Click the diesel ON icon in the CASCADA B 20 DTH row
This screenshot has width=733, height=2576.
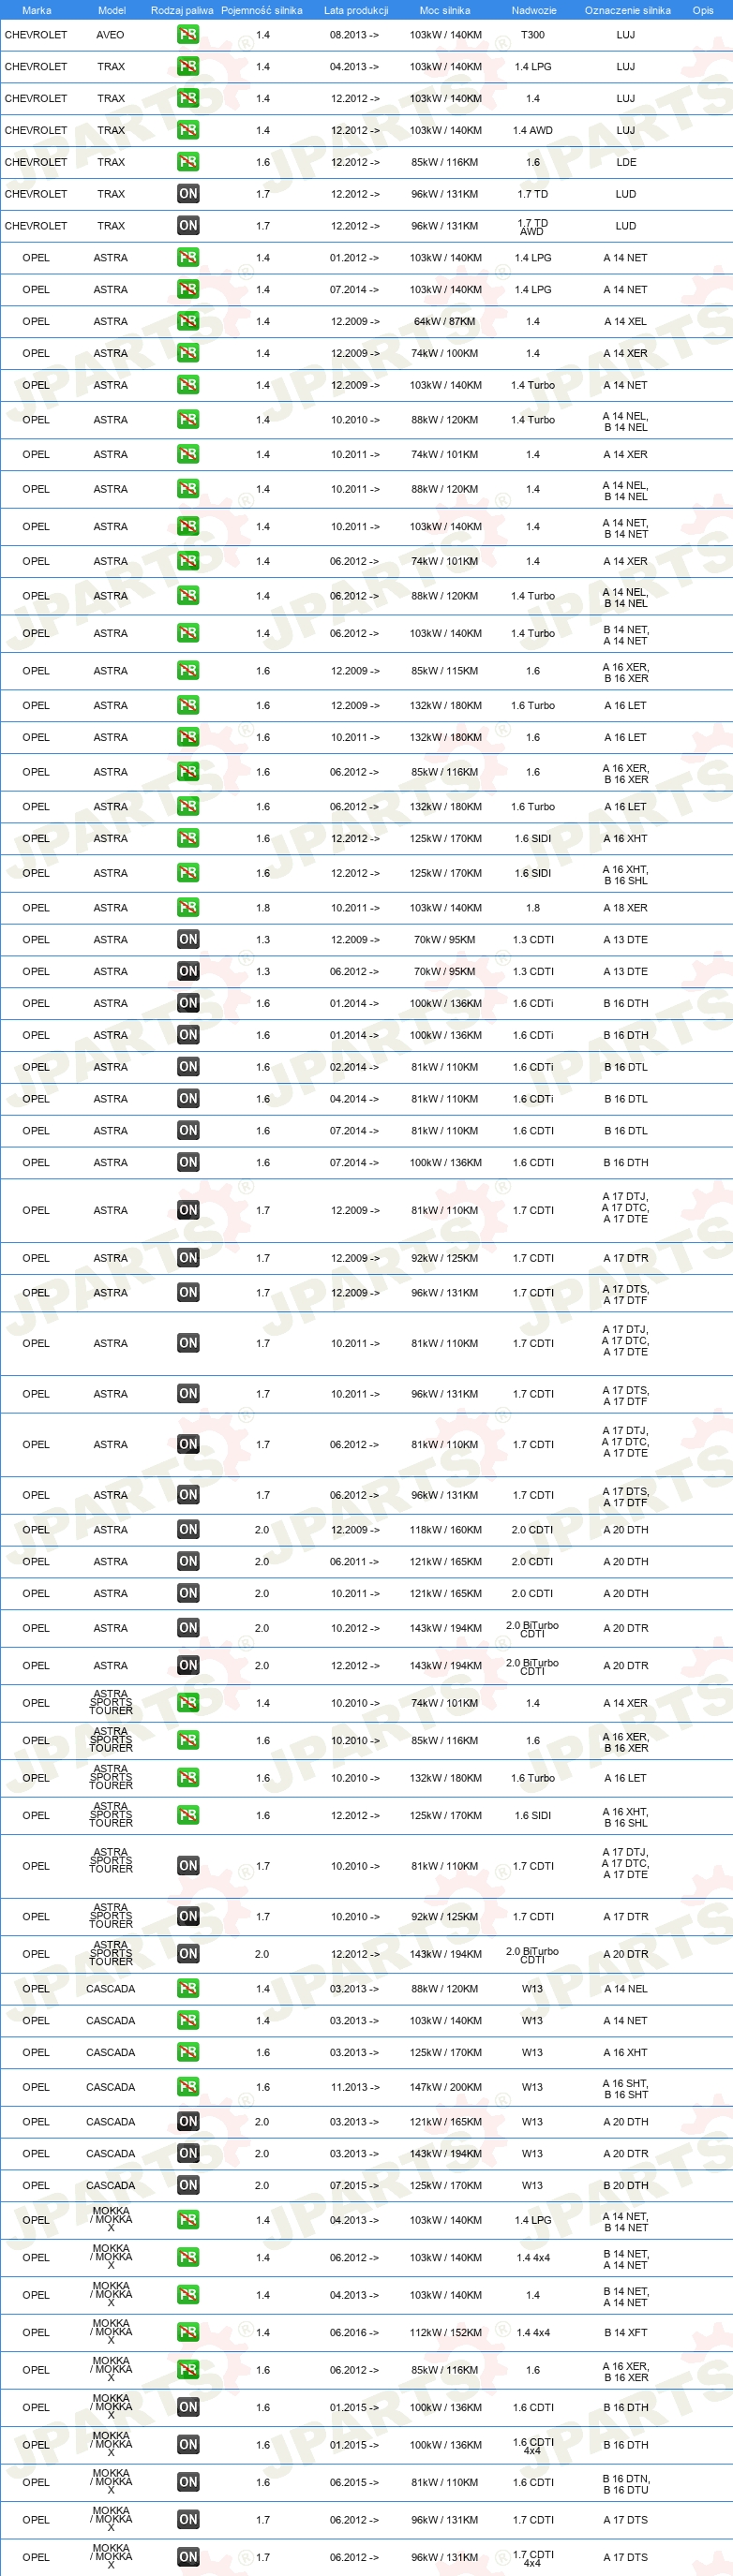[x=188, y=2185]
